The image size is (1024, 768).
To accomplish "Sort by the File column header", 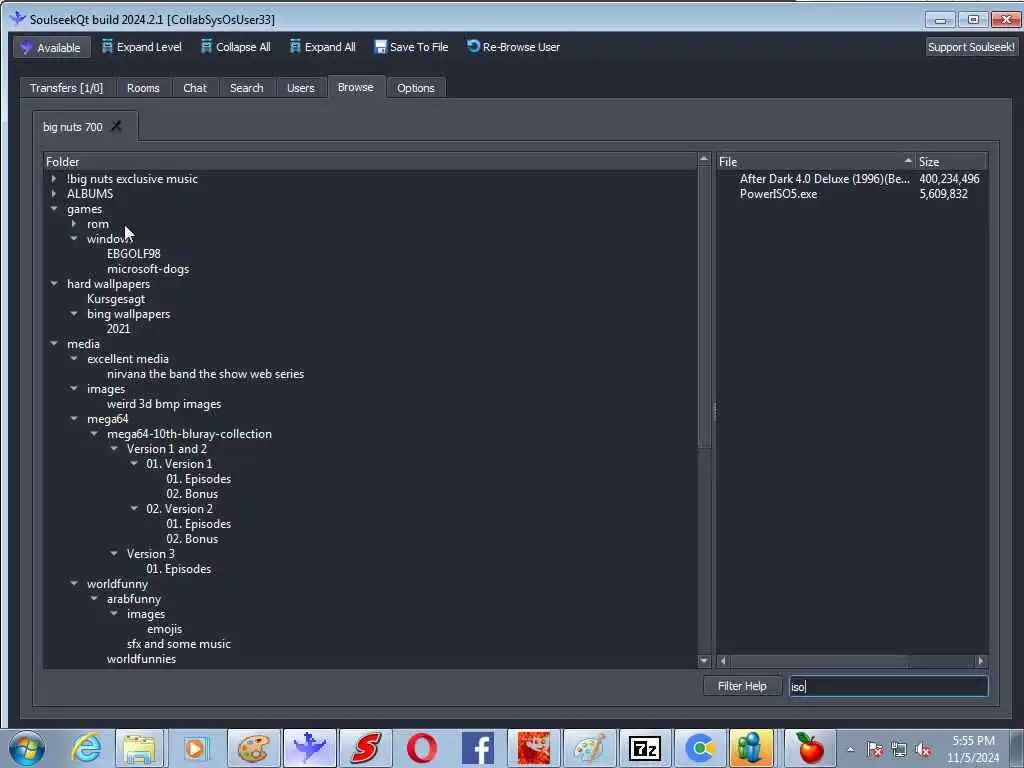I will tap(816, 161).
